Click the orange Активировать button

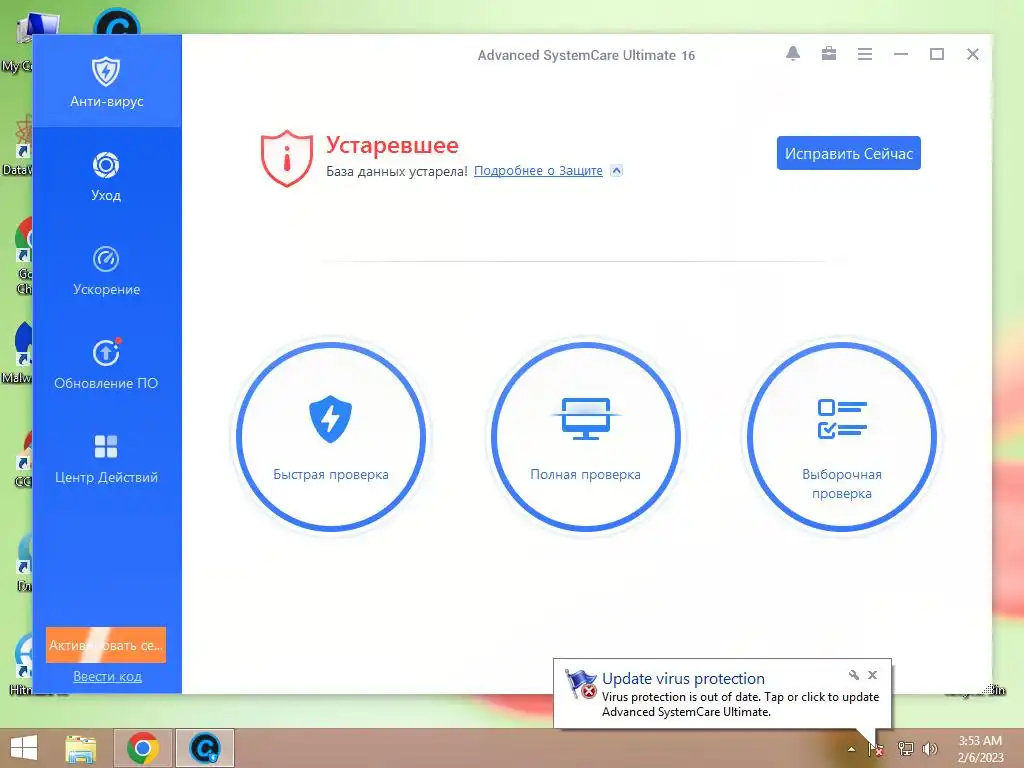106,645
